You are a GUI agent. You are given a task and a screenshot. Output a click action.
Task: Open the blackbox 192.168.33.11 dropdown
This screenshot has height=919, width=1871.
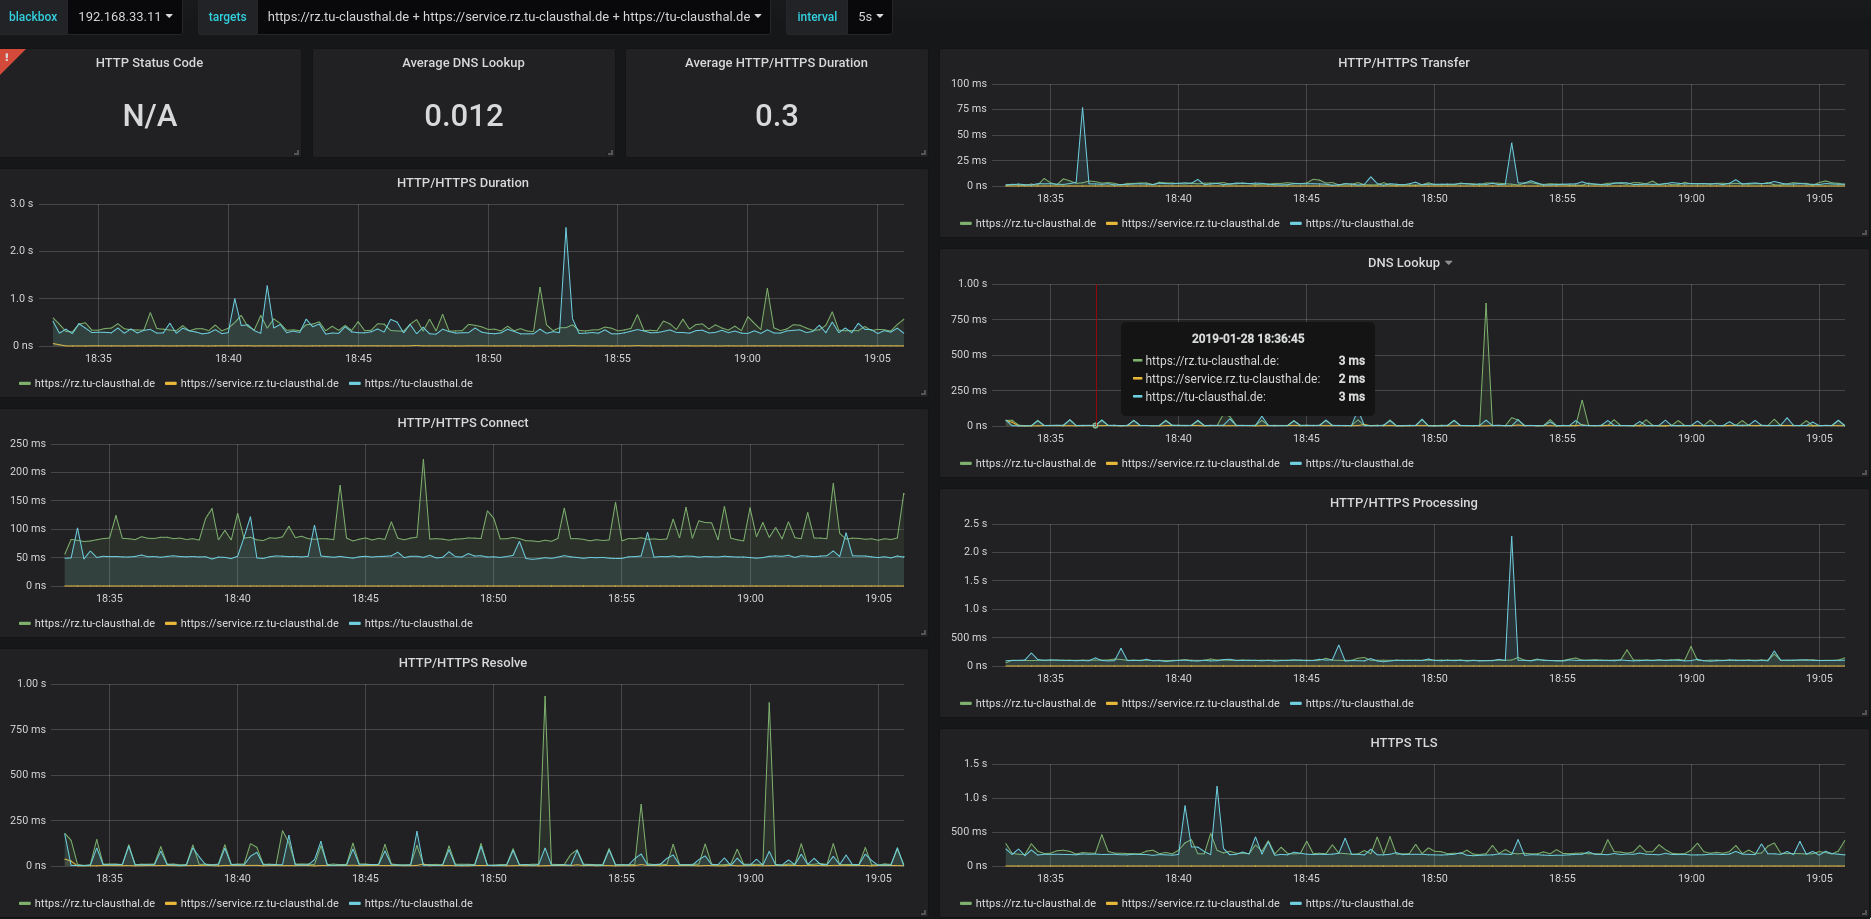tap(125, 17)
